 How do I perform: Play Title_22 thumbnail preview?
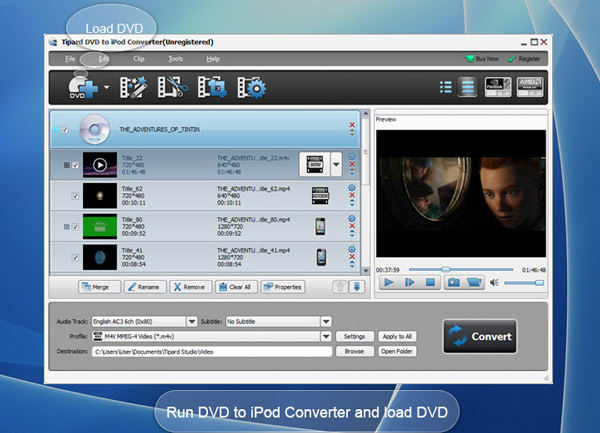click(x=100, y=165)
